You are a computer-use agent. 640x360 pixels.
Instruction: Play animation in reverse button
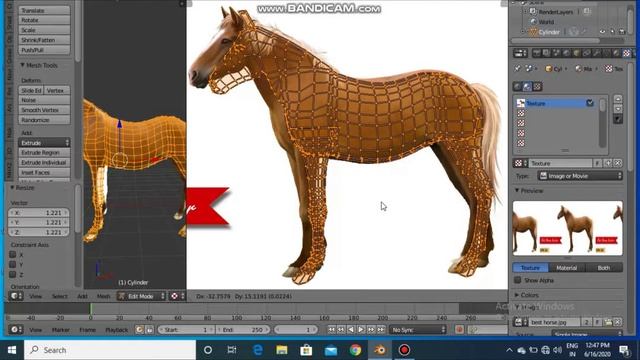coord(351,329)
